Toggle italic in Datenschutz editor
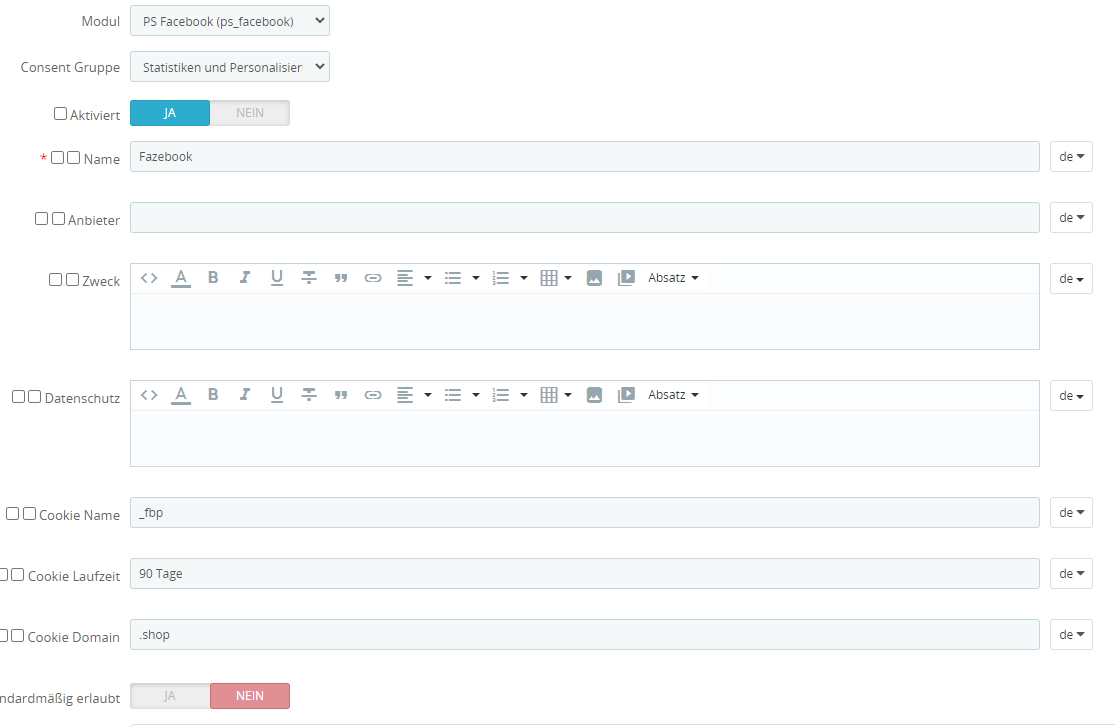The image size is (1115, 727). point(245,395)
